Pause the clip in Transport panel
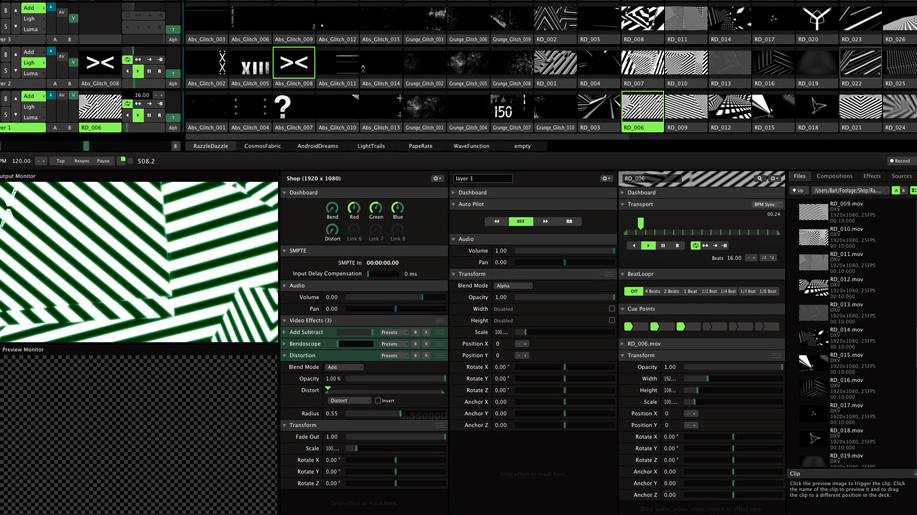 click(663, 246)
